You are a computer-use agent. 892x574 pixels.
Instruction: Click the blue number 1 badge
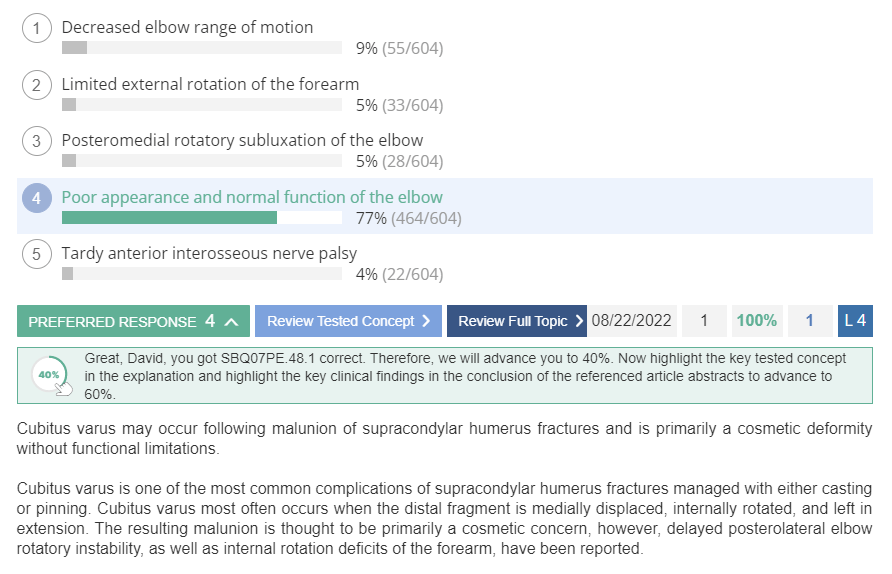point(810,321)
